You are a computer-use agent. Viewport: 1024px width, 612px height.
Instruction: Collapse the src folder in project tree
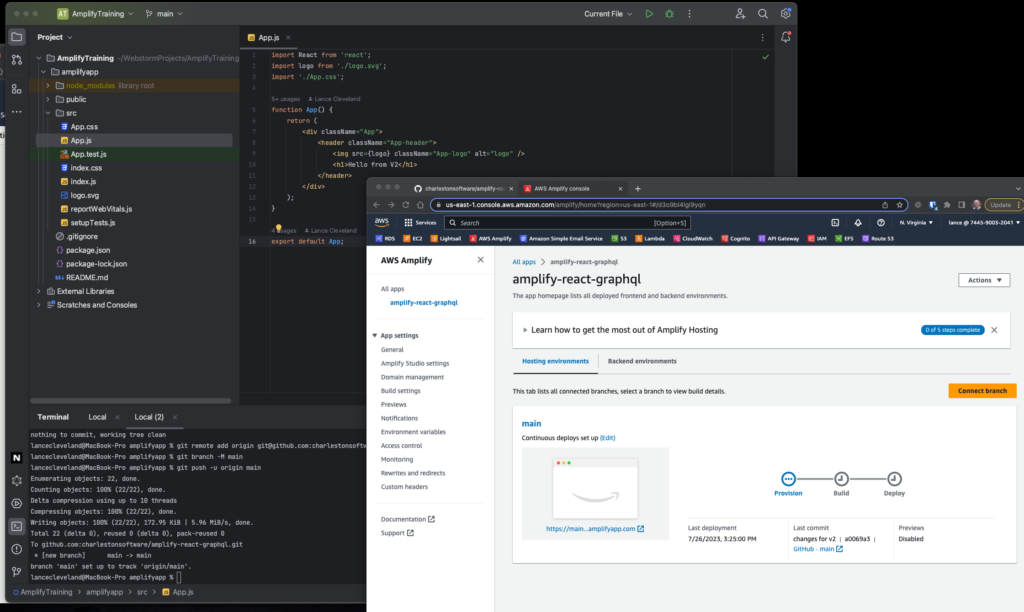[x=47, y=113]
